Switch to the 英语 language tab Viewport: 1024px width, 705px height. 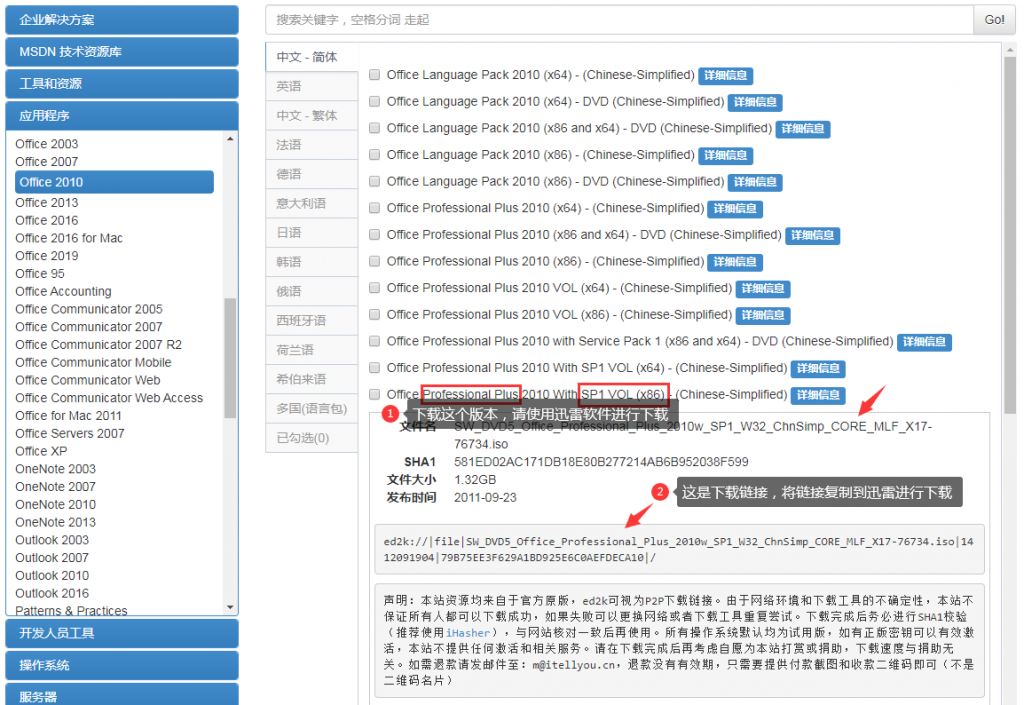312,86
